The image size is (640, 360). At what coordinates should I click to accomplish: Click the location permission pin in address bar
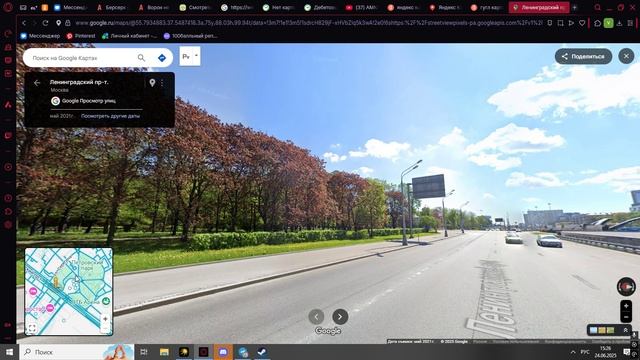[59, 23]
